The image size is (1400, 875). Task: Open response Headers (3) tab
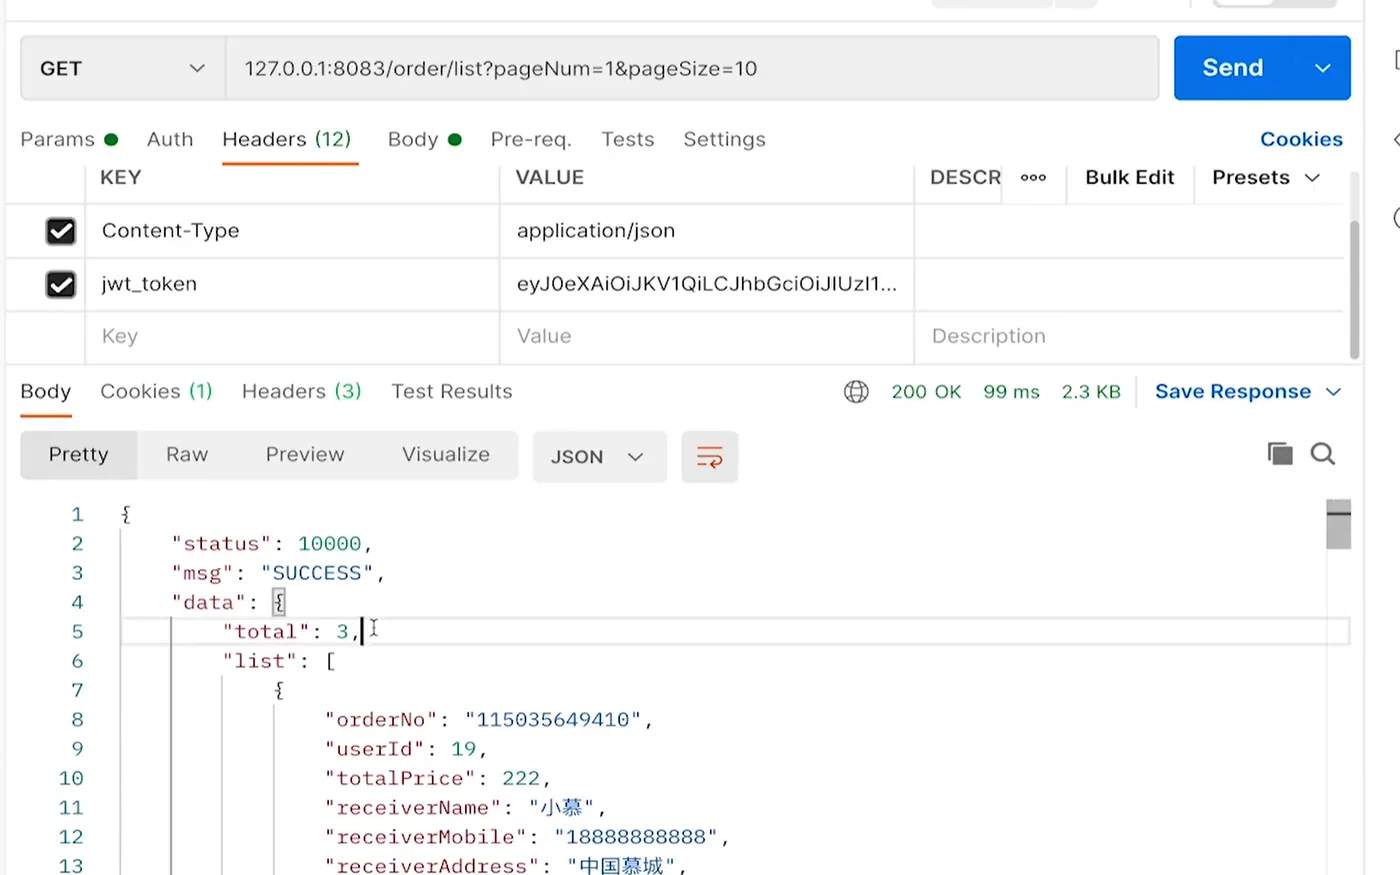click(301, 392)
